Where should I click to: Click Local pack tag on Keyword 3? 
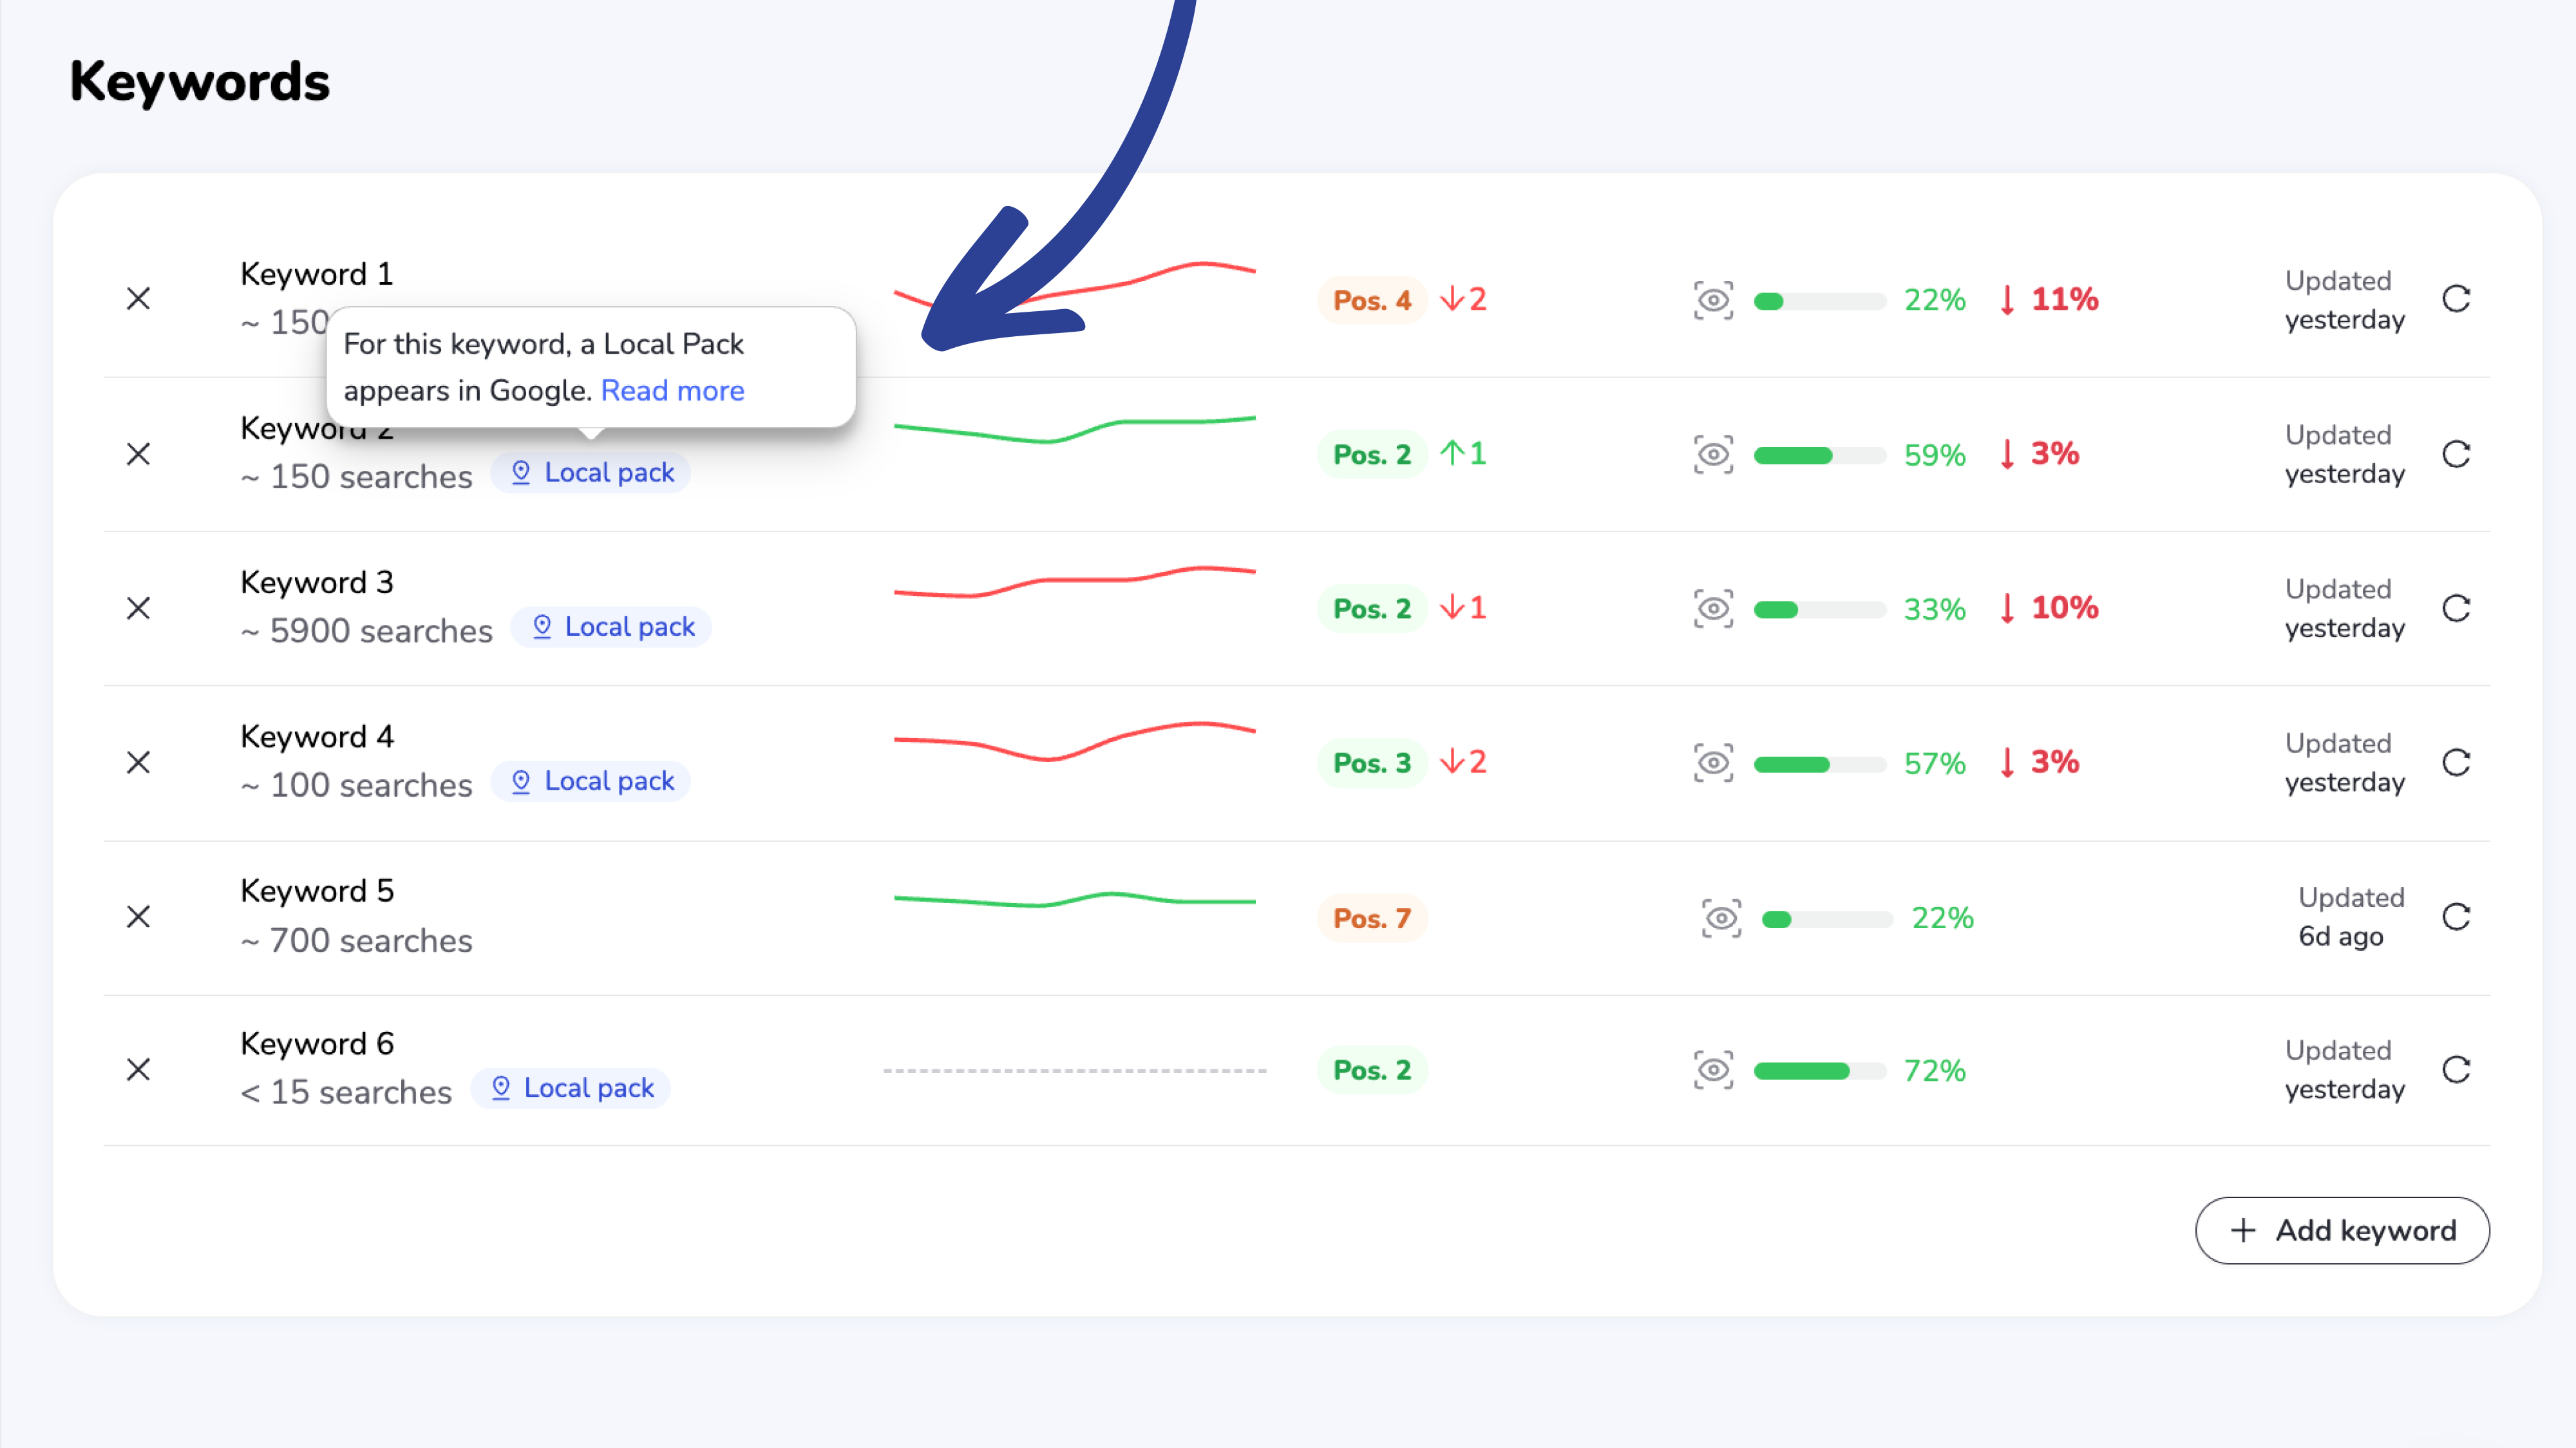click(x=611, y=627)
